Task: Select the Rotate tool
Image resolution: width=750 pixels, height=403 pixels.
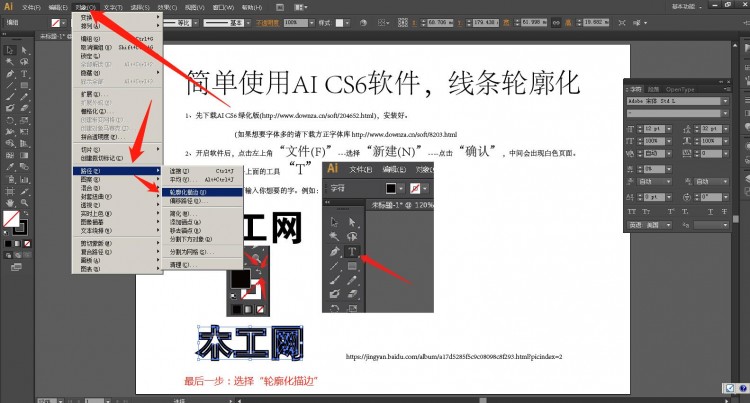Action: (10, 120)
